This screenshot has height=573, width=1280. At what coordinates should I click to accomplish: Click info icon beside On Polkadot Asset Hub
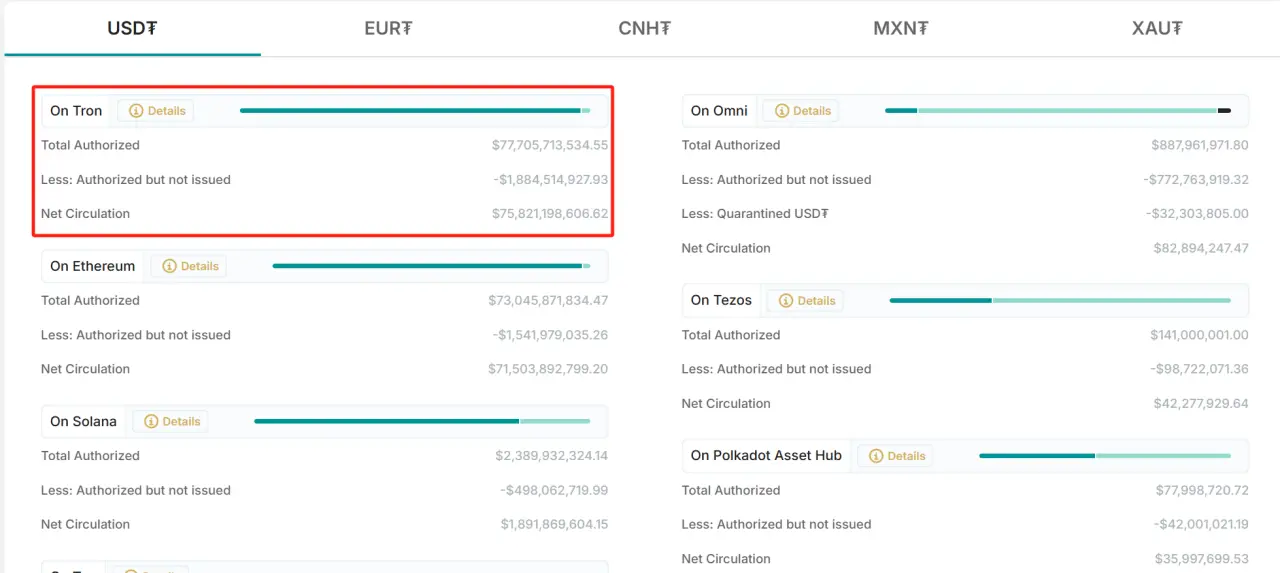(876, 455)
